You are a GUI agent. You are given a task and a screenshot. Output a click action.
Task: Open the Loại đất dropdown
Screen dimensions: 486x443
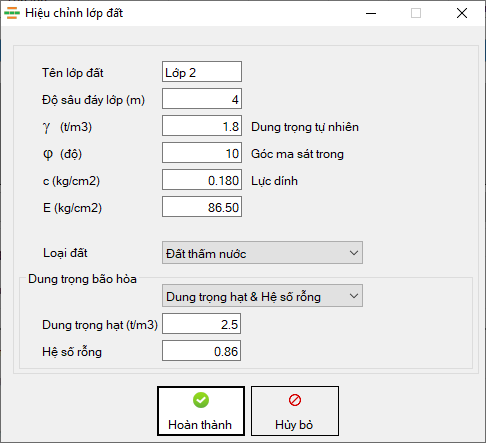262,253
